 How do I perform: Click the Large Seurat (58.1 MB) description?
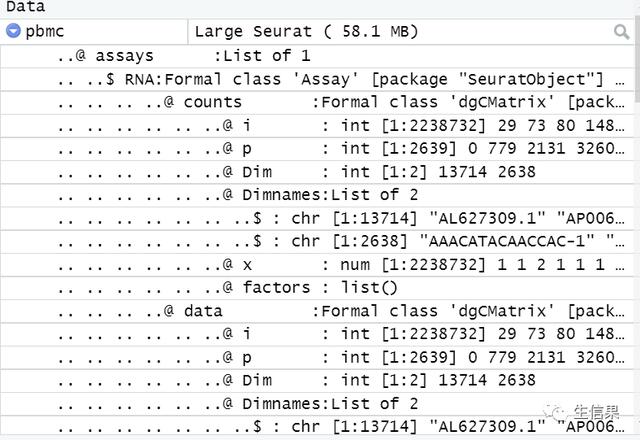(307, 31)
